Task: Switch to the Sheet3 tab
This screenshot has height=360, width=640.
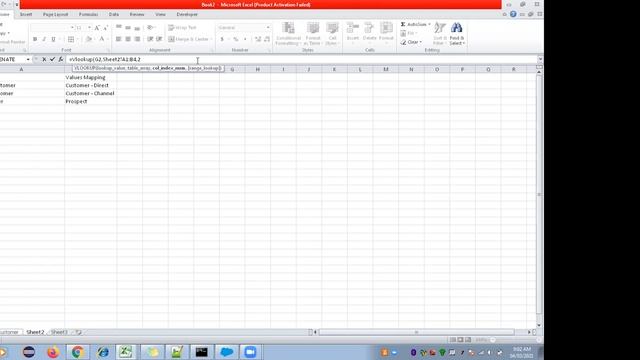Action: 59,332
